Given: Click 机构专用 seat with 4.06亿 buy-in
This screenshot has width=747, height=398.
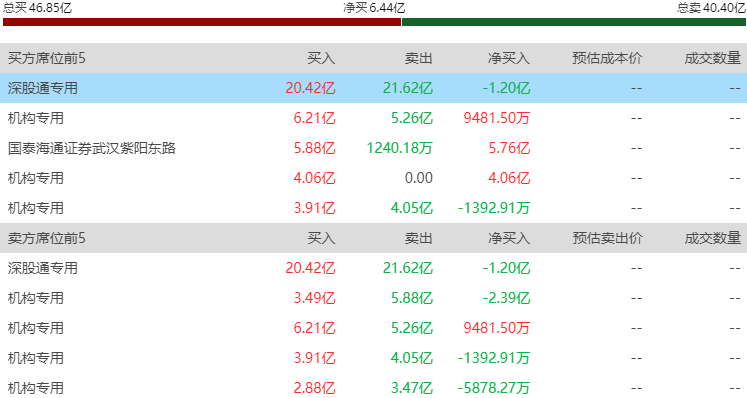Looking at the screenshot, I should [x=36, y=178].
